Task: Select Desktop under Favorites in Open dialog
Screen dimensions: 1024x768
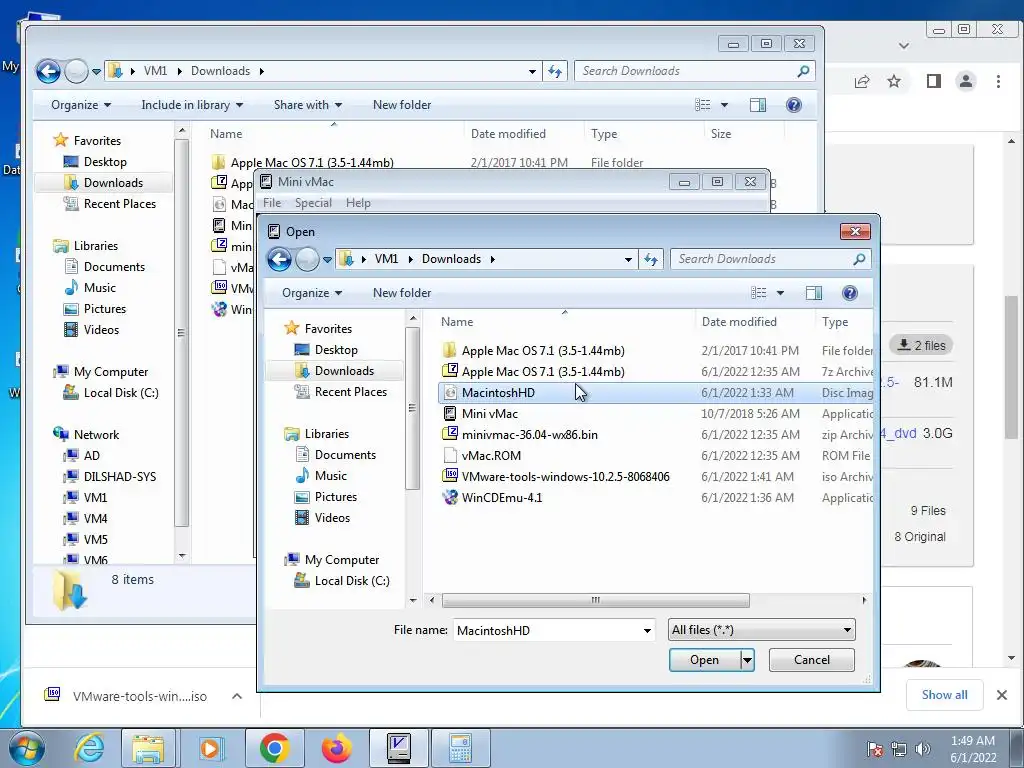Action: pos(336,350)
